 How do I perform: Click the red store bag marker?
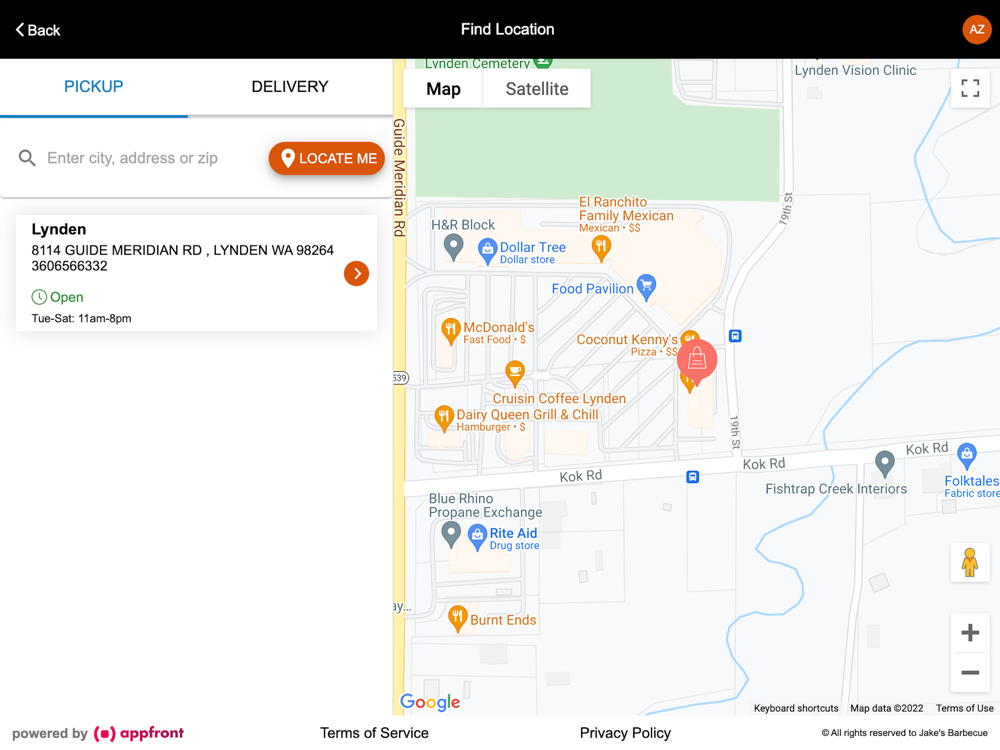click(x=696, y=361)
